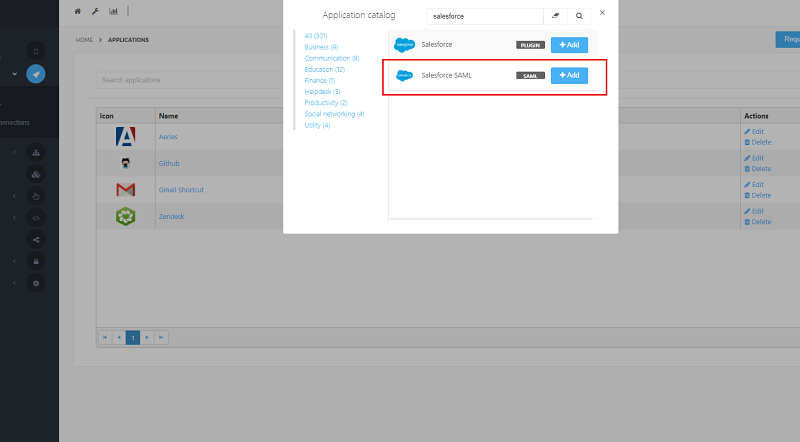Open the Aeries application icon

click(x=126, y=136)
